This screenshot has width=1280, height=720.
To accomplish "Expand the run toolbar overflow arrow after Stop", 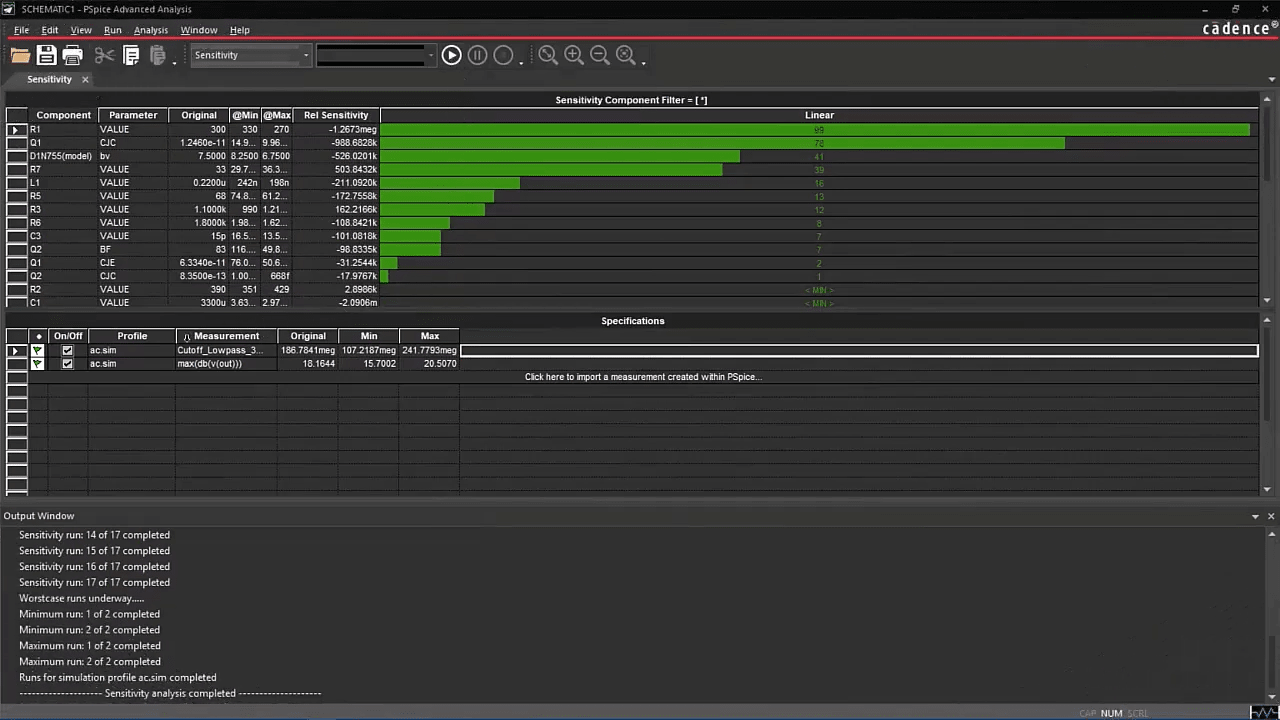I will pos(521,62).
